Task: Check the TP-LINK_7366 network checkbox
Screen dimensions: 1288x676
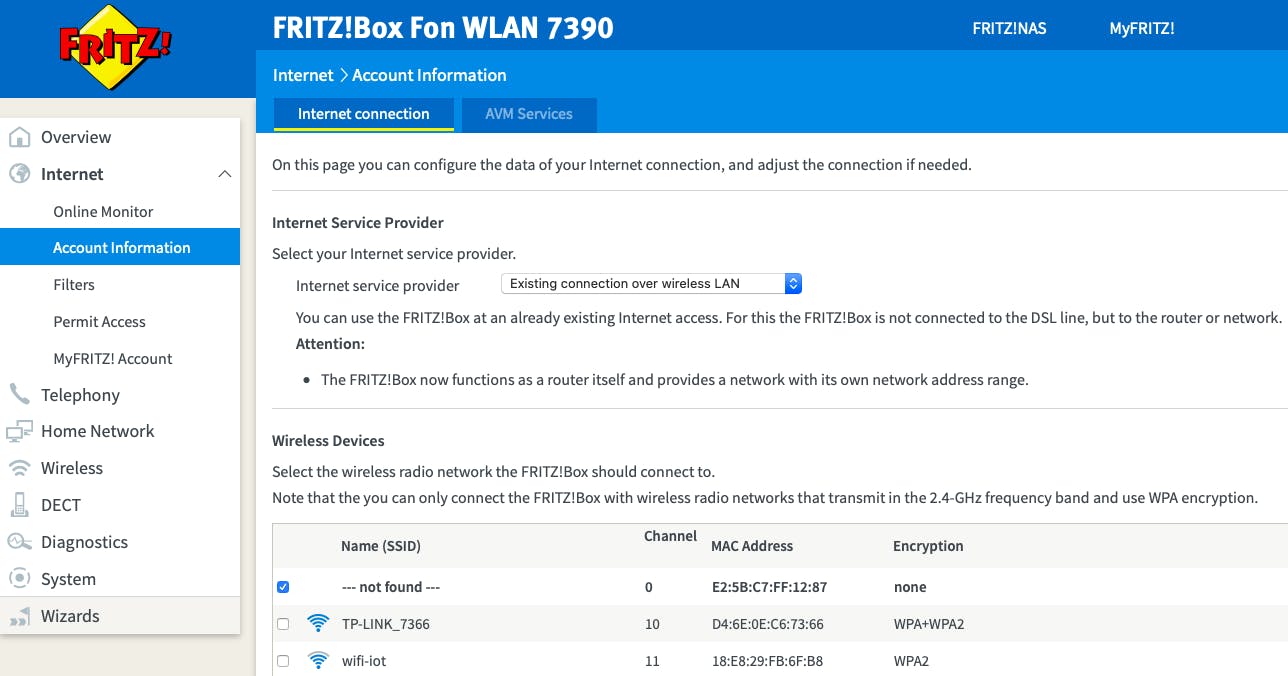Action: click(x=283, y=624)
